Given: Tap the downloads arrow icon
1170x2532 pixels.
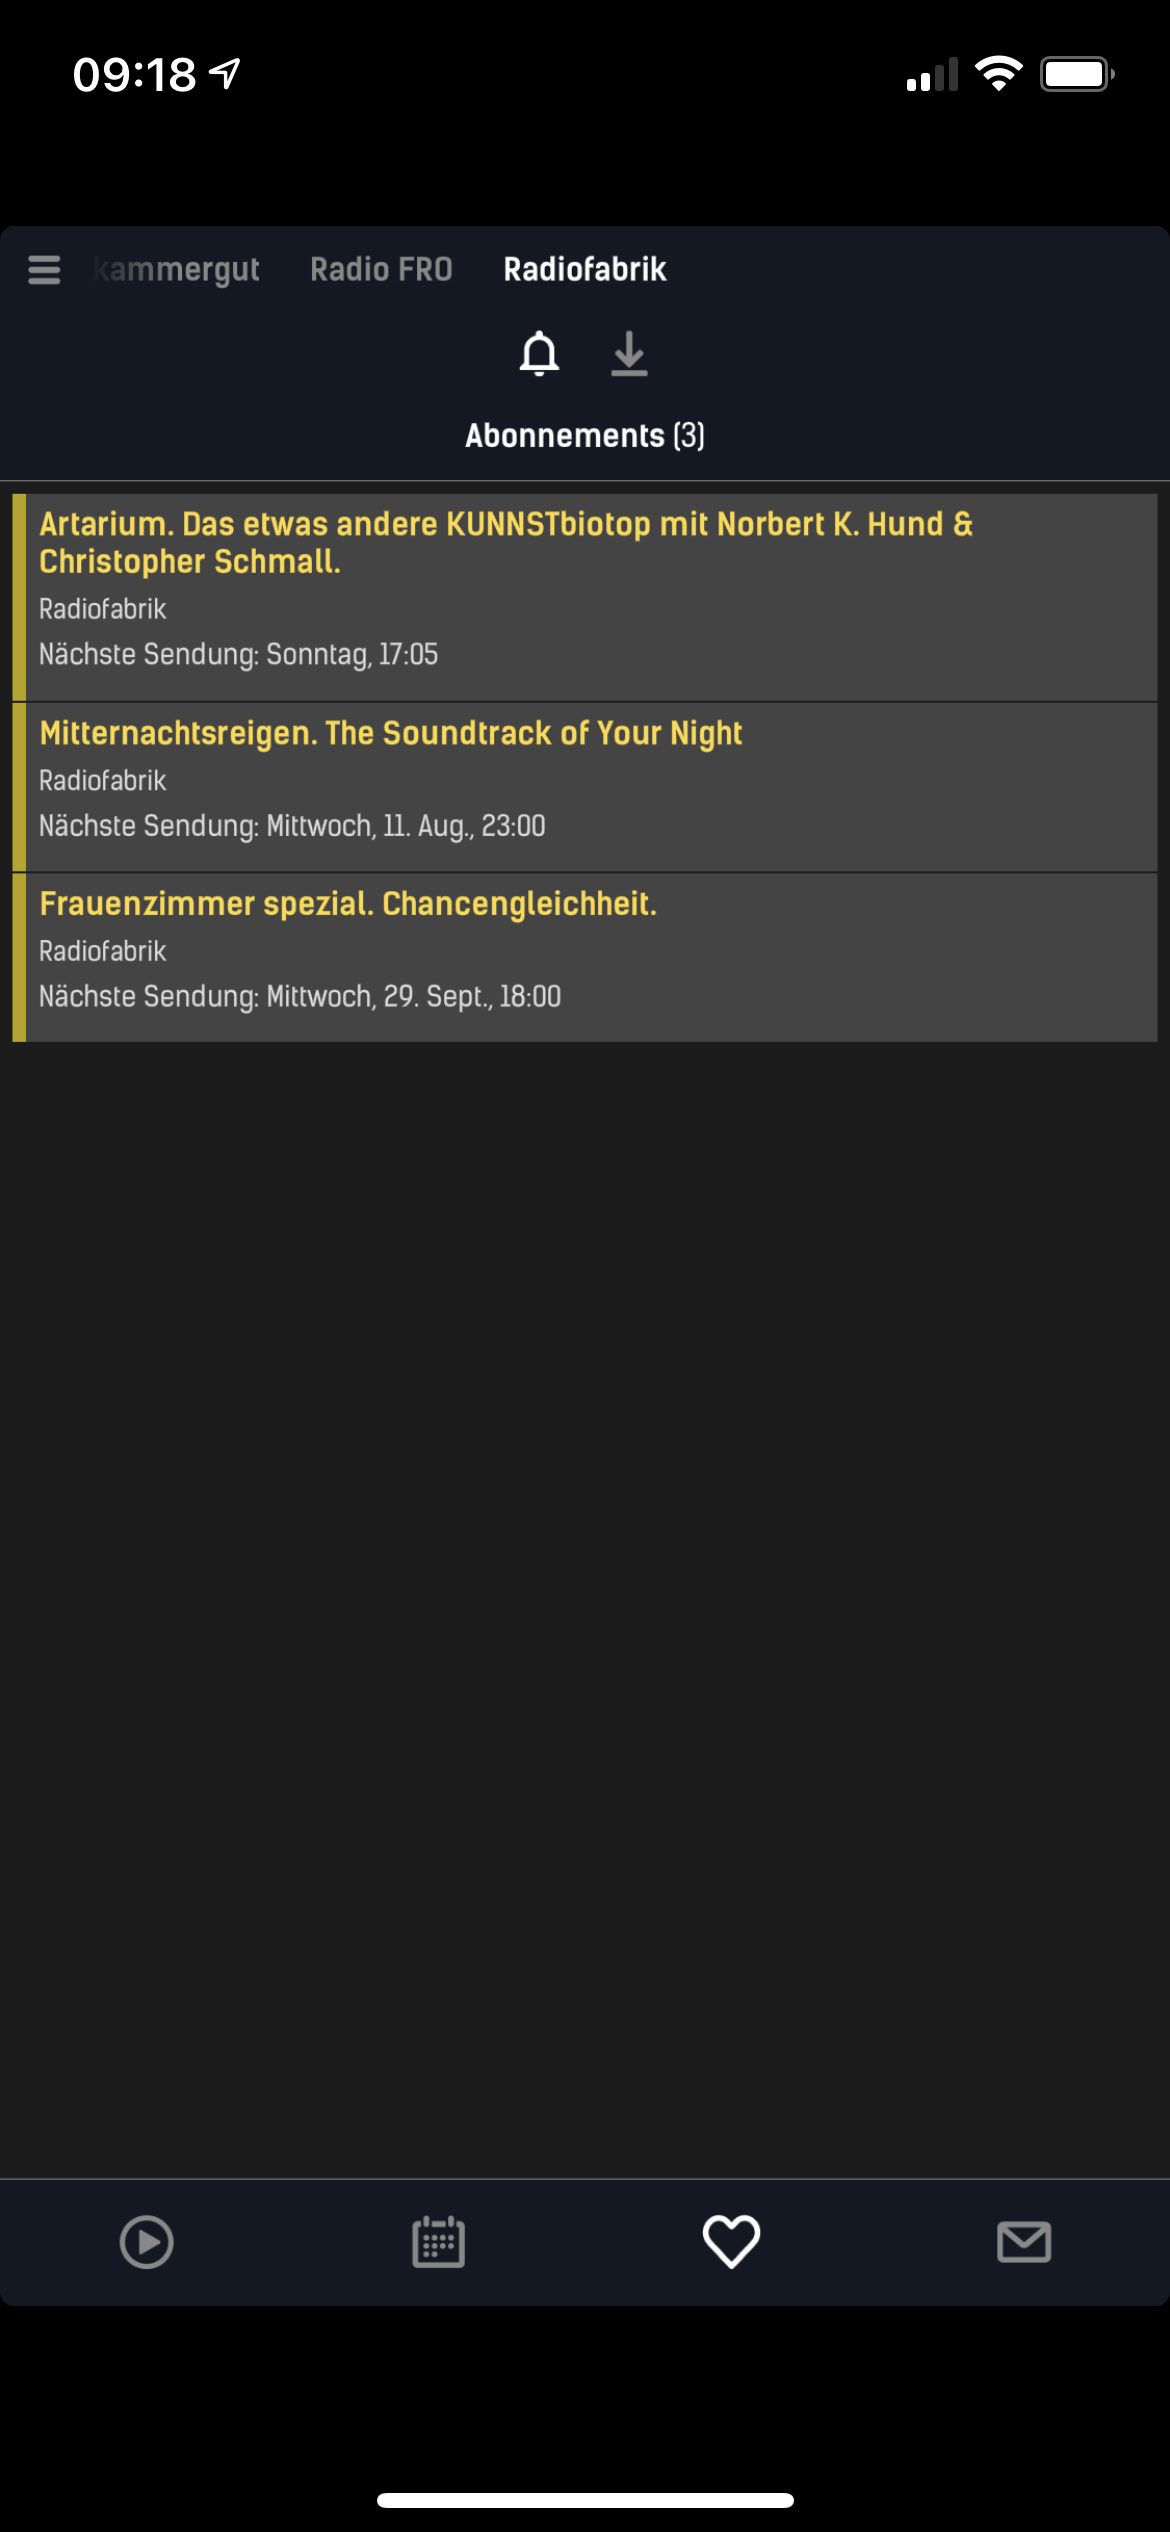Looking at the screenshot, I should coord(629,354).
